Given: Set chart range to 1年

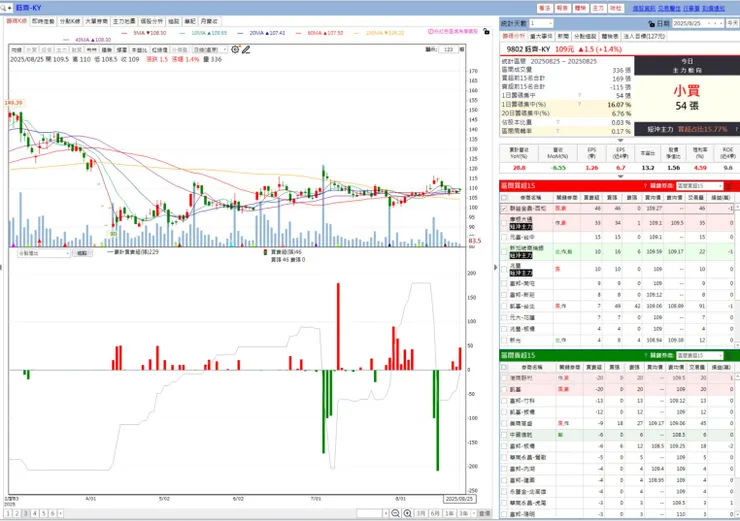Looking at the screenshot, I should (x=449, y=513).
